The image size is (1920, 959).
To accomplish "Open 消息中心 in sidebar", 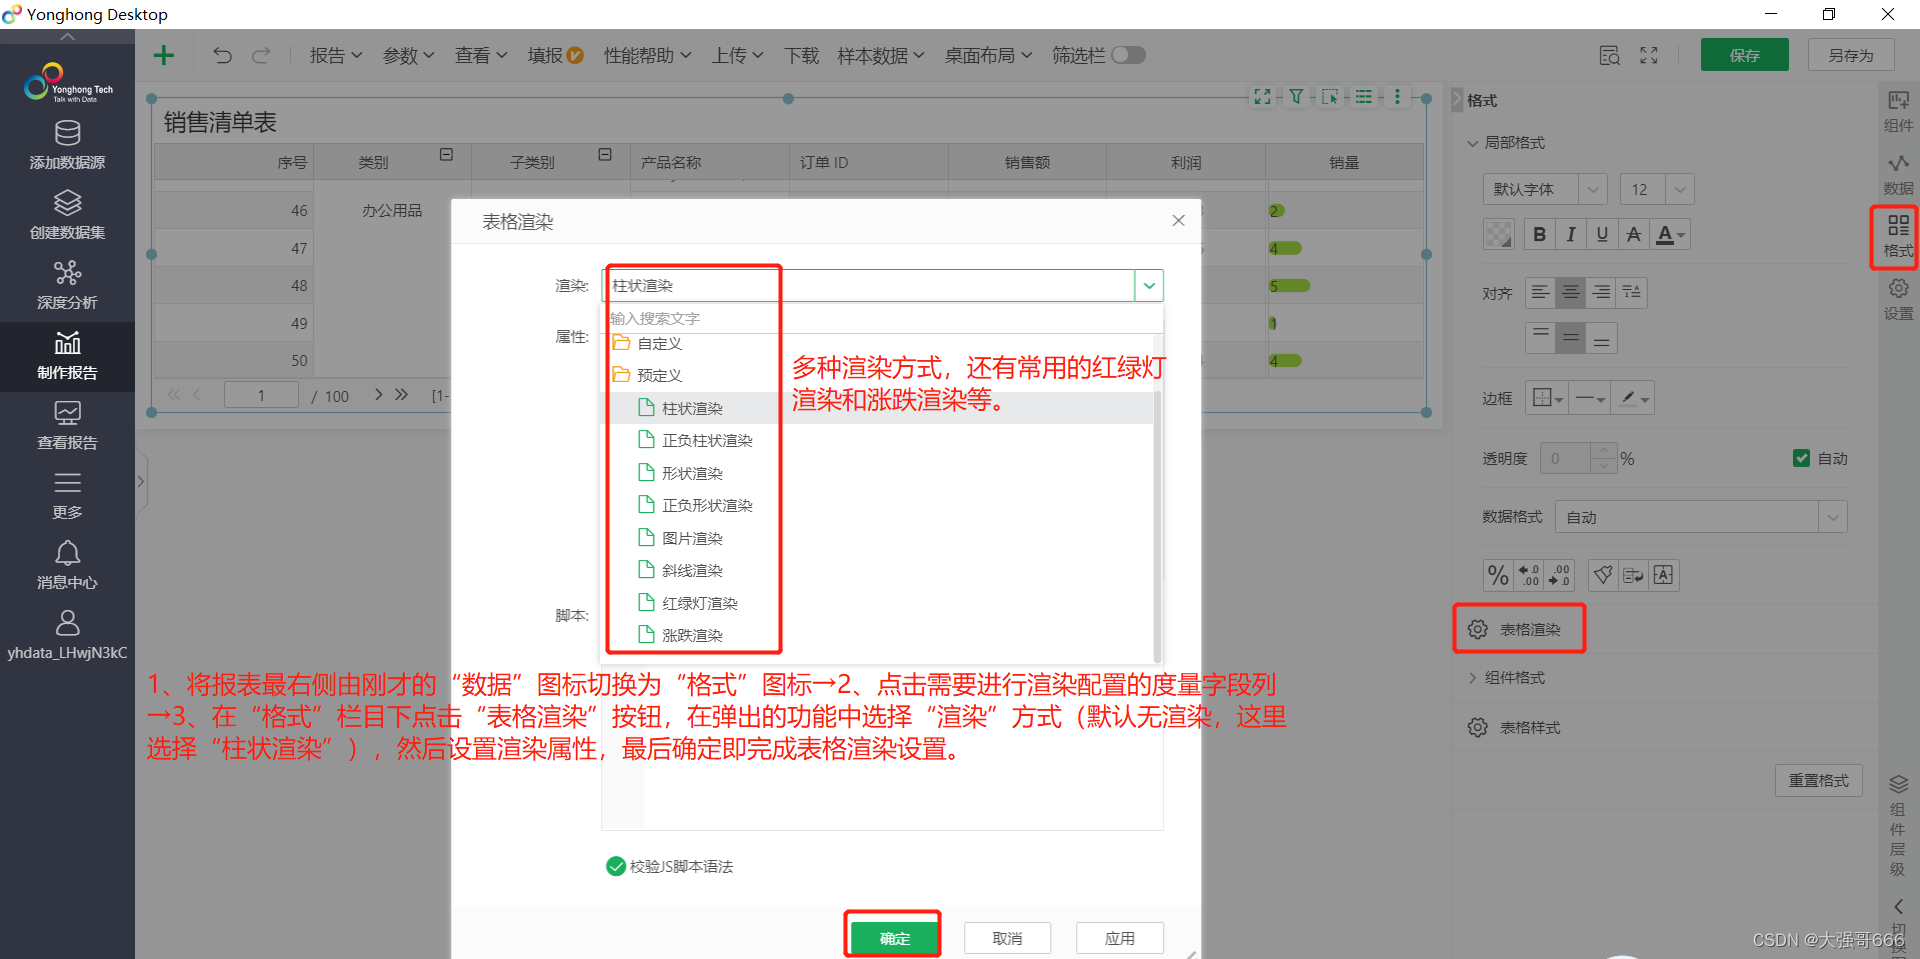I will coord(67,565).
